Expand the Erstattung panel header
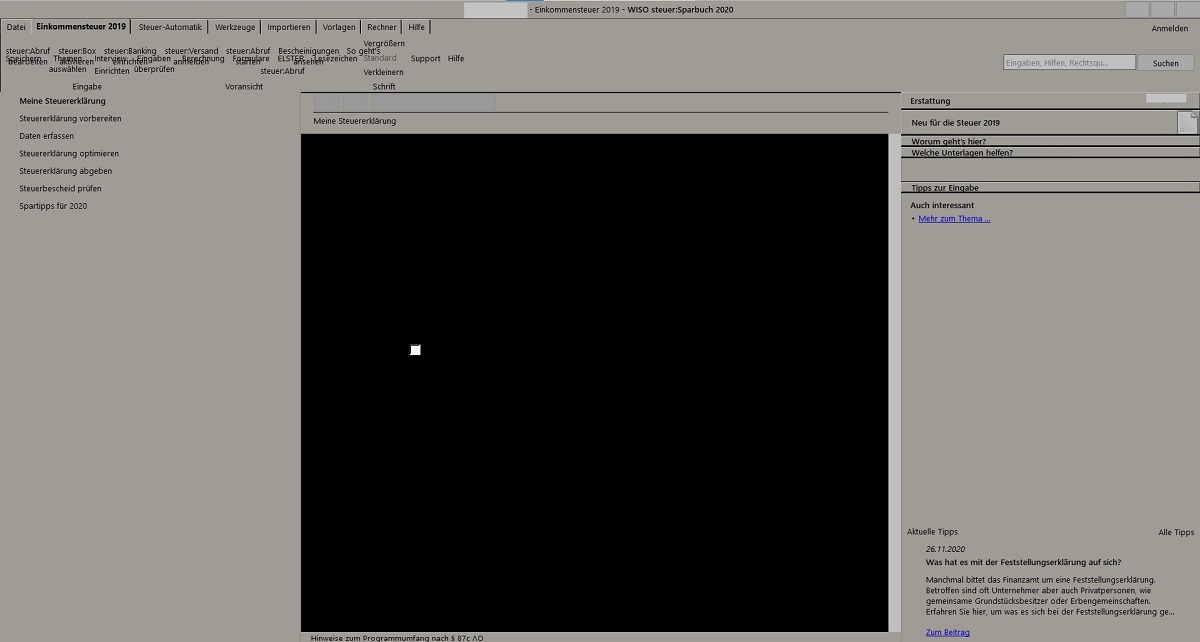 (1050, 101)
